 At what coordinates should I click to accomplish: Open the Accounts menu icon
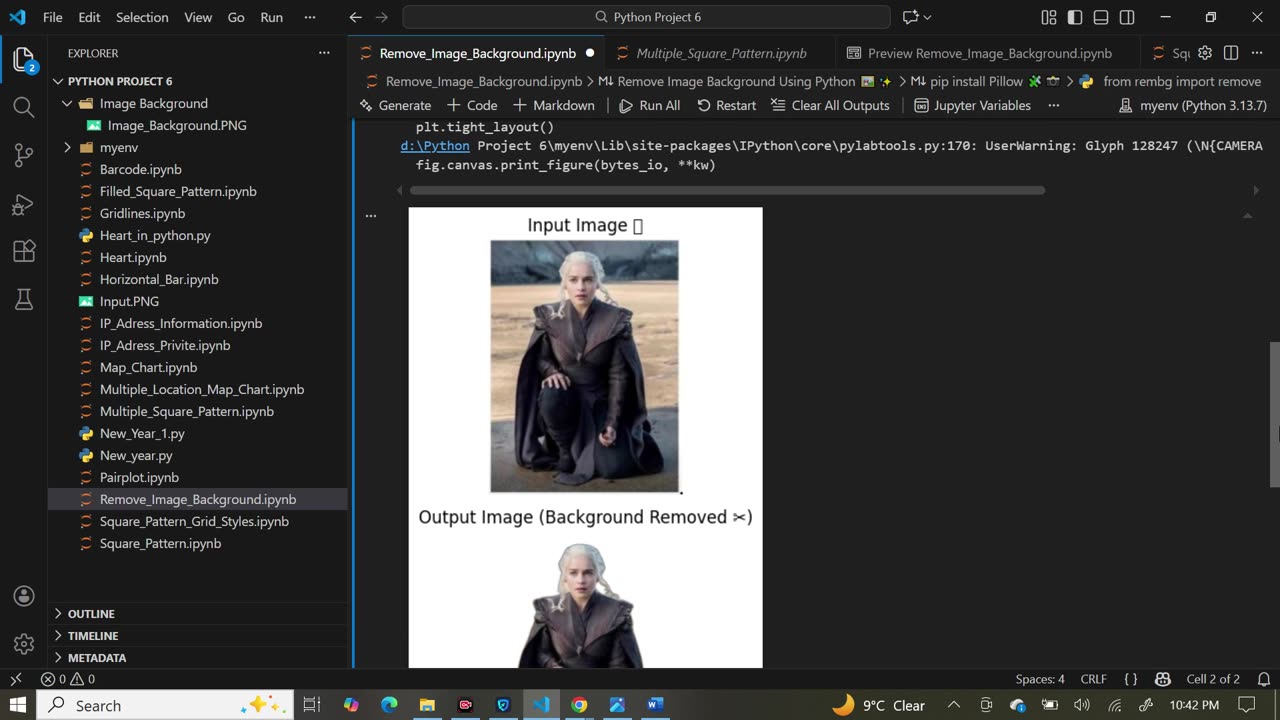(x=24, y=596)
